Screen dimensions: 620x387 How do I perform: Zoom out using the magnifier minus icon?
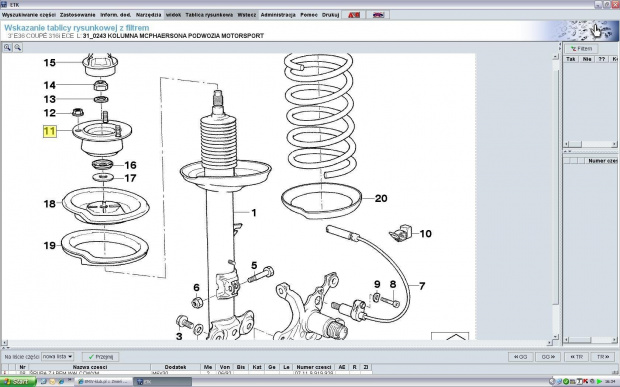[18, 47]
